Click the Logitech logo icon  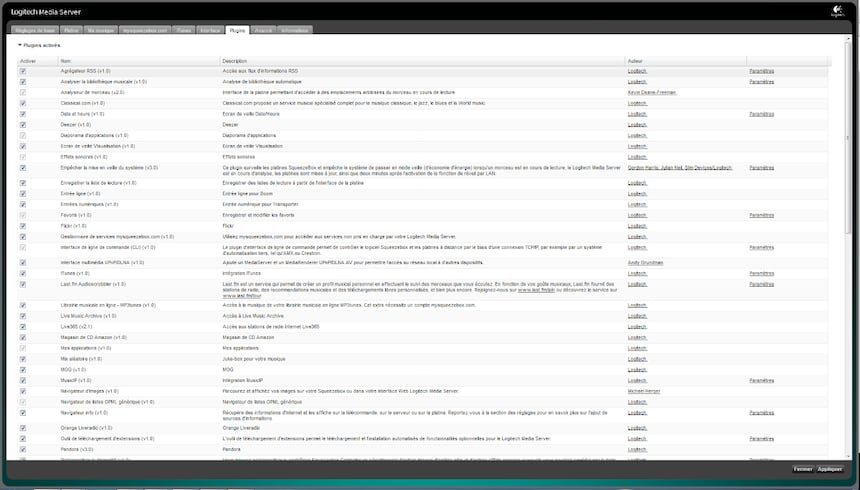838,12
